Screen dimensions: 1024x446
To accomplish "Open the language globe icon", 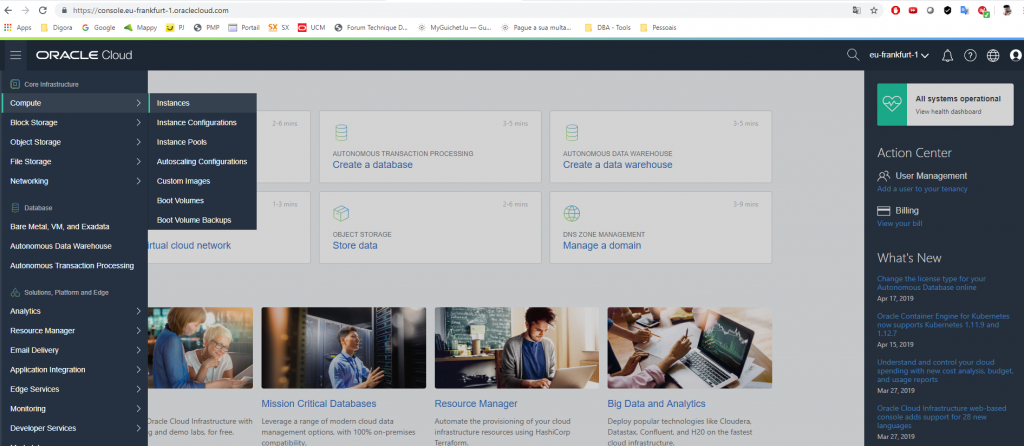I will tap(993, 56).
